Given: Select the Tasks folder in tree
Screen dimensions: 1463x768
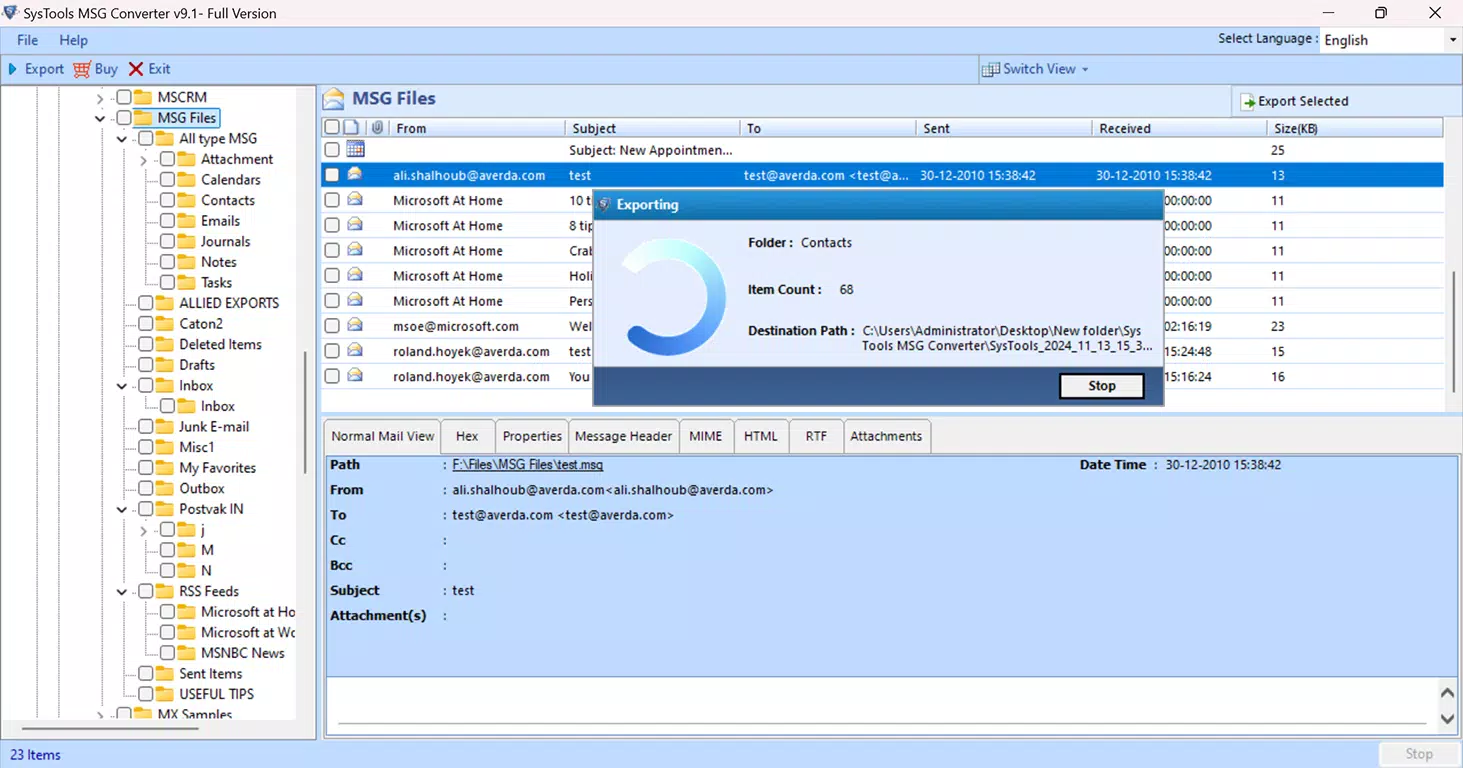Looking at the screenshot, I should (x=217, y=283).
